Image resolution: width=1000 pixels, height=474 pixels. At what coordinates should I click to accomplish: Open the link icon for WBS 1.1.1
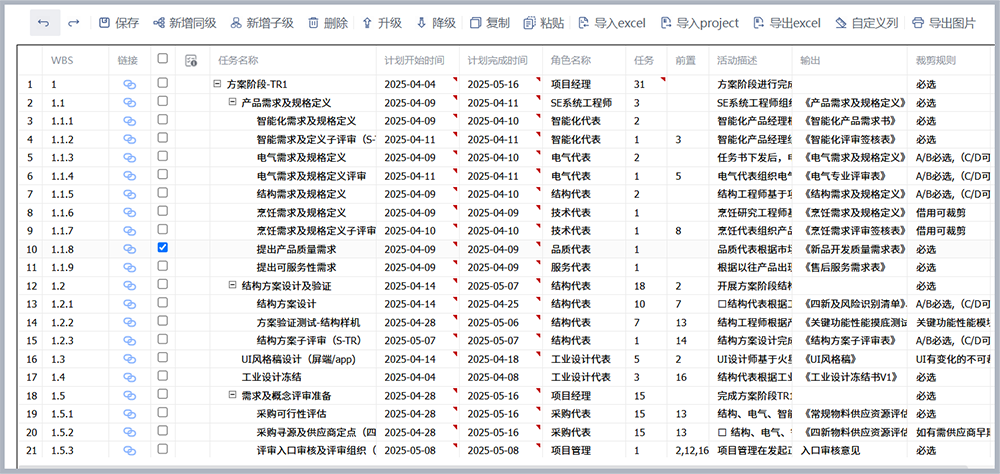[x=129, y=121]
